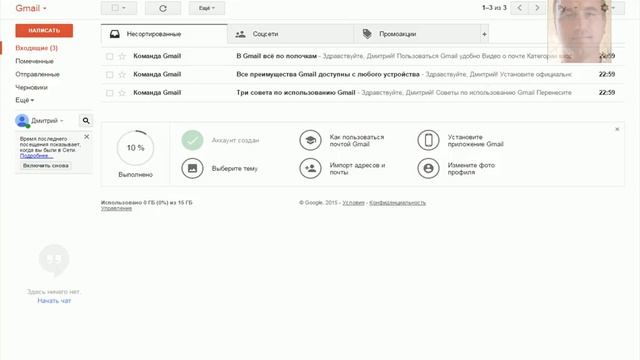
Task: Click 'Включить снова' button
Action: click(x=46, y=166)
